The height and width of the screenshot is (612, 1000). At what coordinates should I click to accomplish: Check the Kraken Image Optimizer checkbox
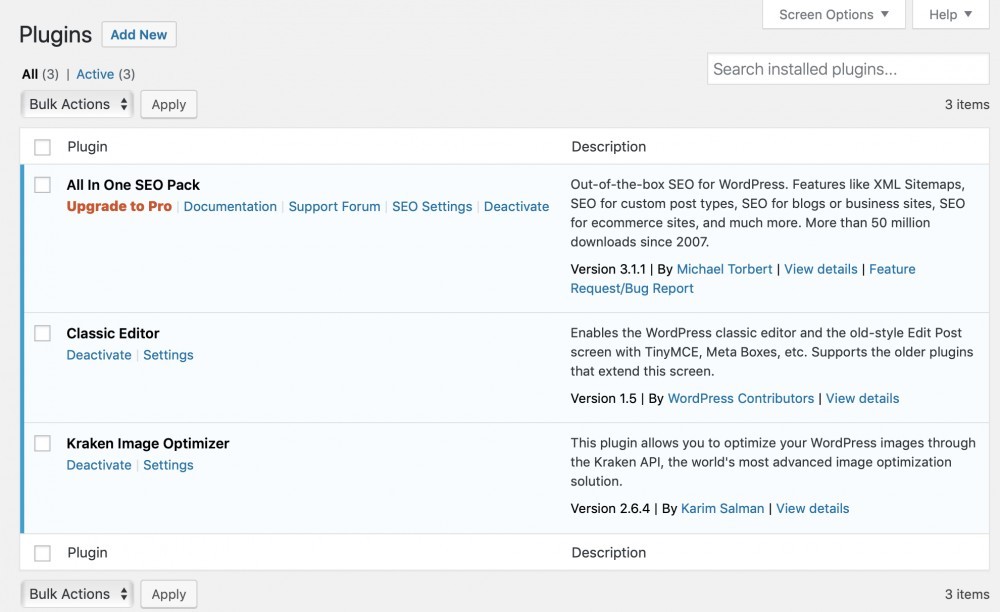[43, 444]
